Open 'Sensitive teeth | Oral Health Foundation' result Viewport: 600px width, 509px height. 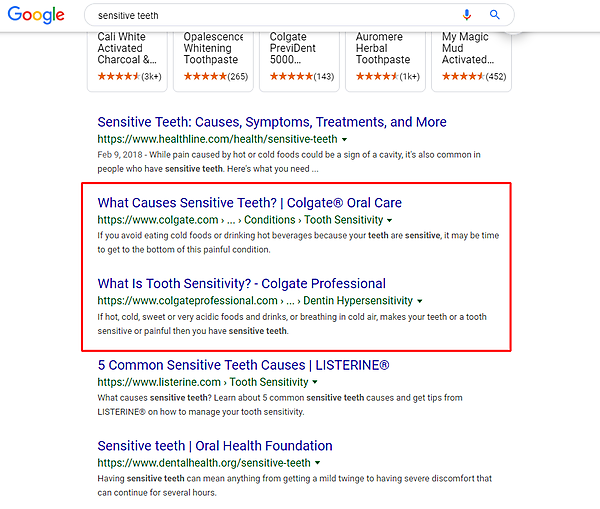(215, 446)
